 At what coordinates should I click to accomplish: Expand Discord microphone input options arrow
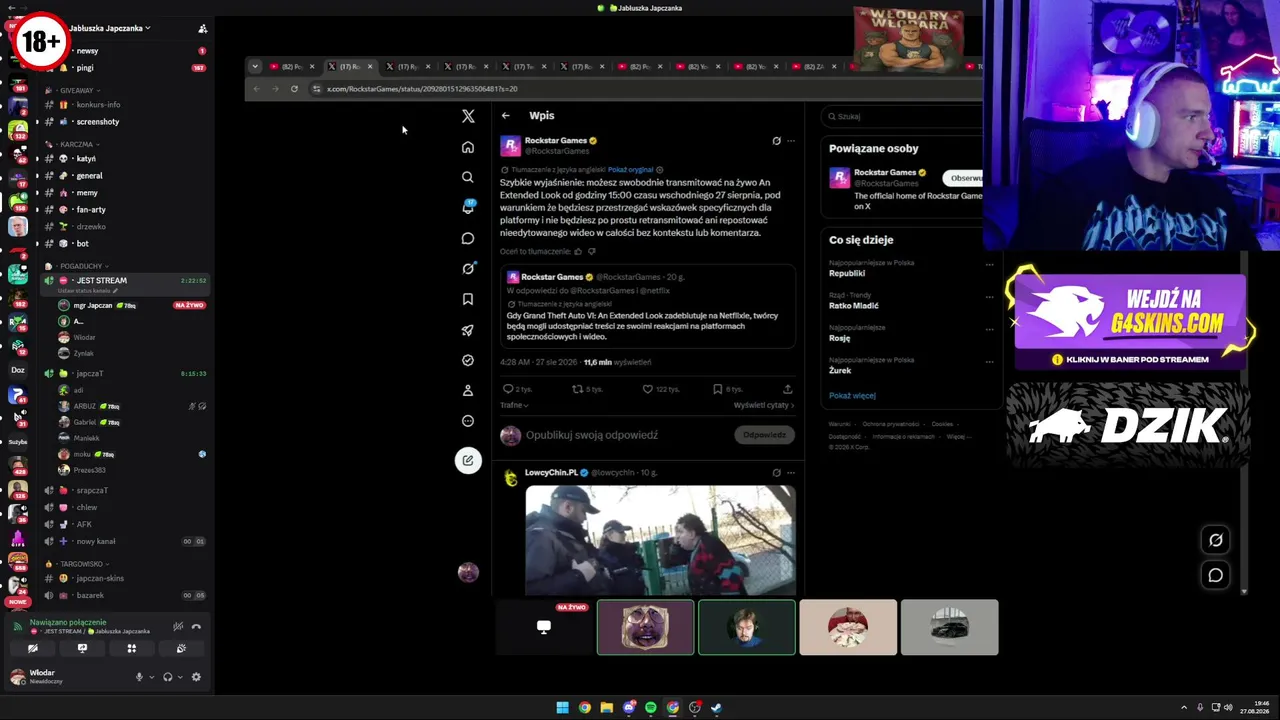point(152,677)
